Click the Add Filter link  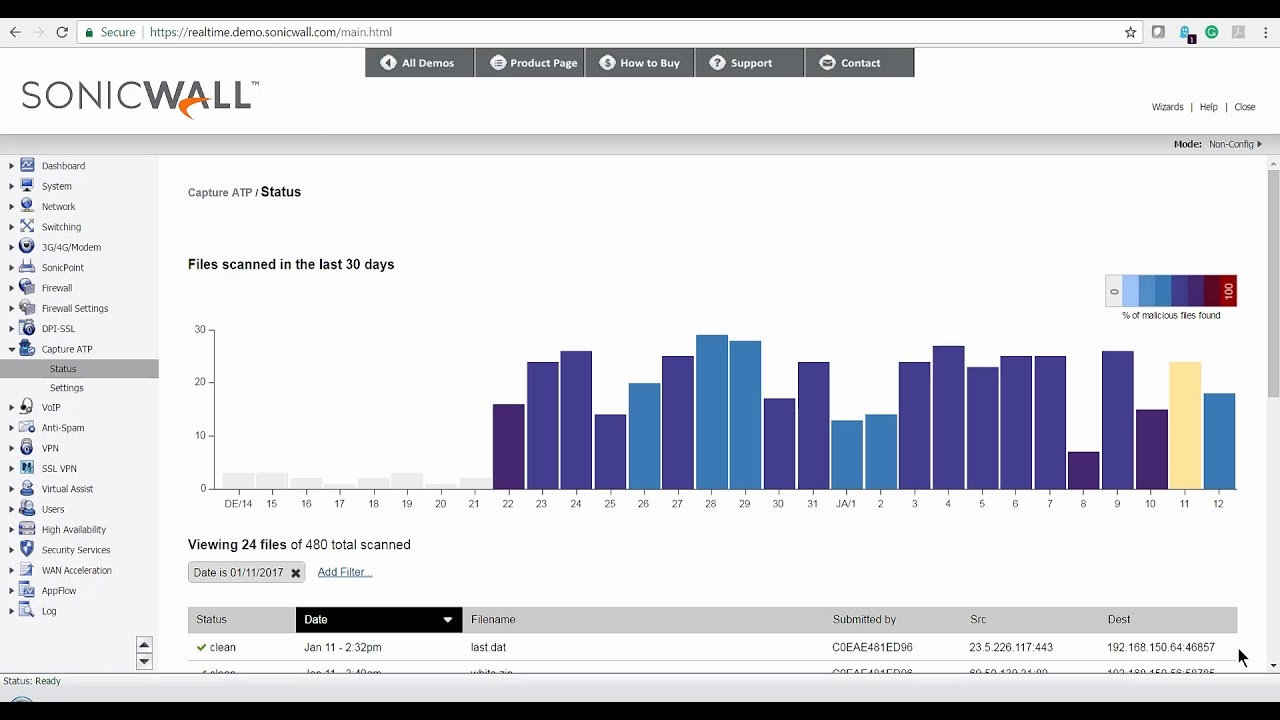pos(345,572)
